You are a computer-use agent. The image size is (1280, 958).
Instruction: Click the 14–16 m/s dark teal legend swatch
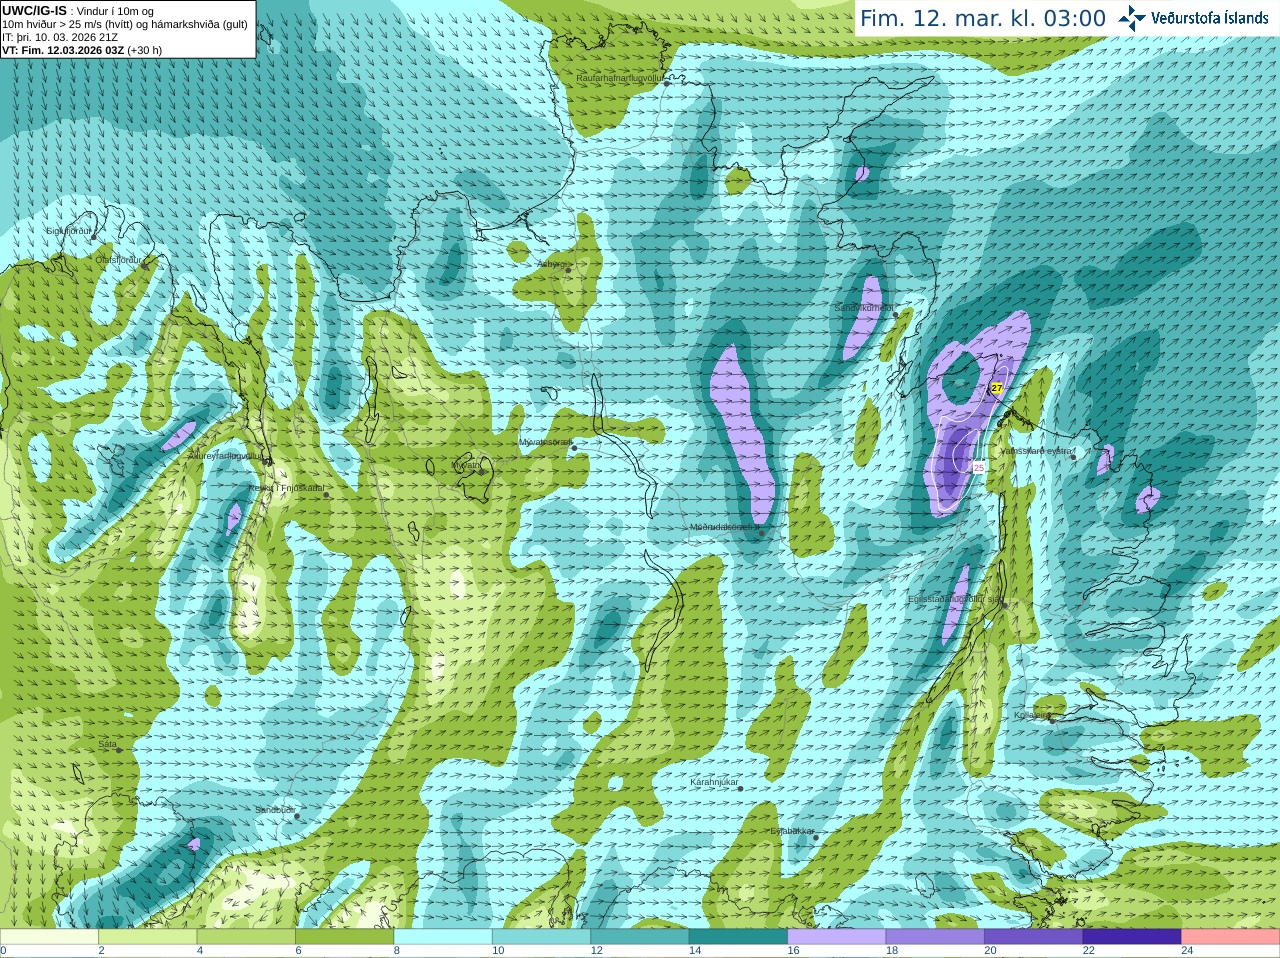[738, 937]
